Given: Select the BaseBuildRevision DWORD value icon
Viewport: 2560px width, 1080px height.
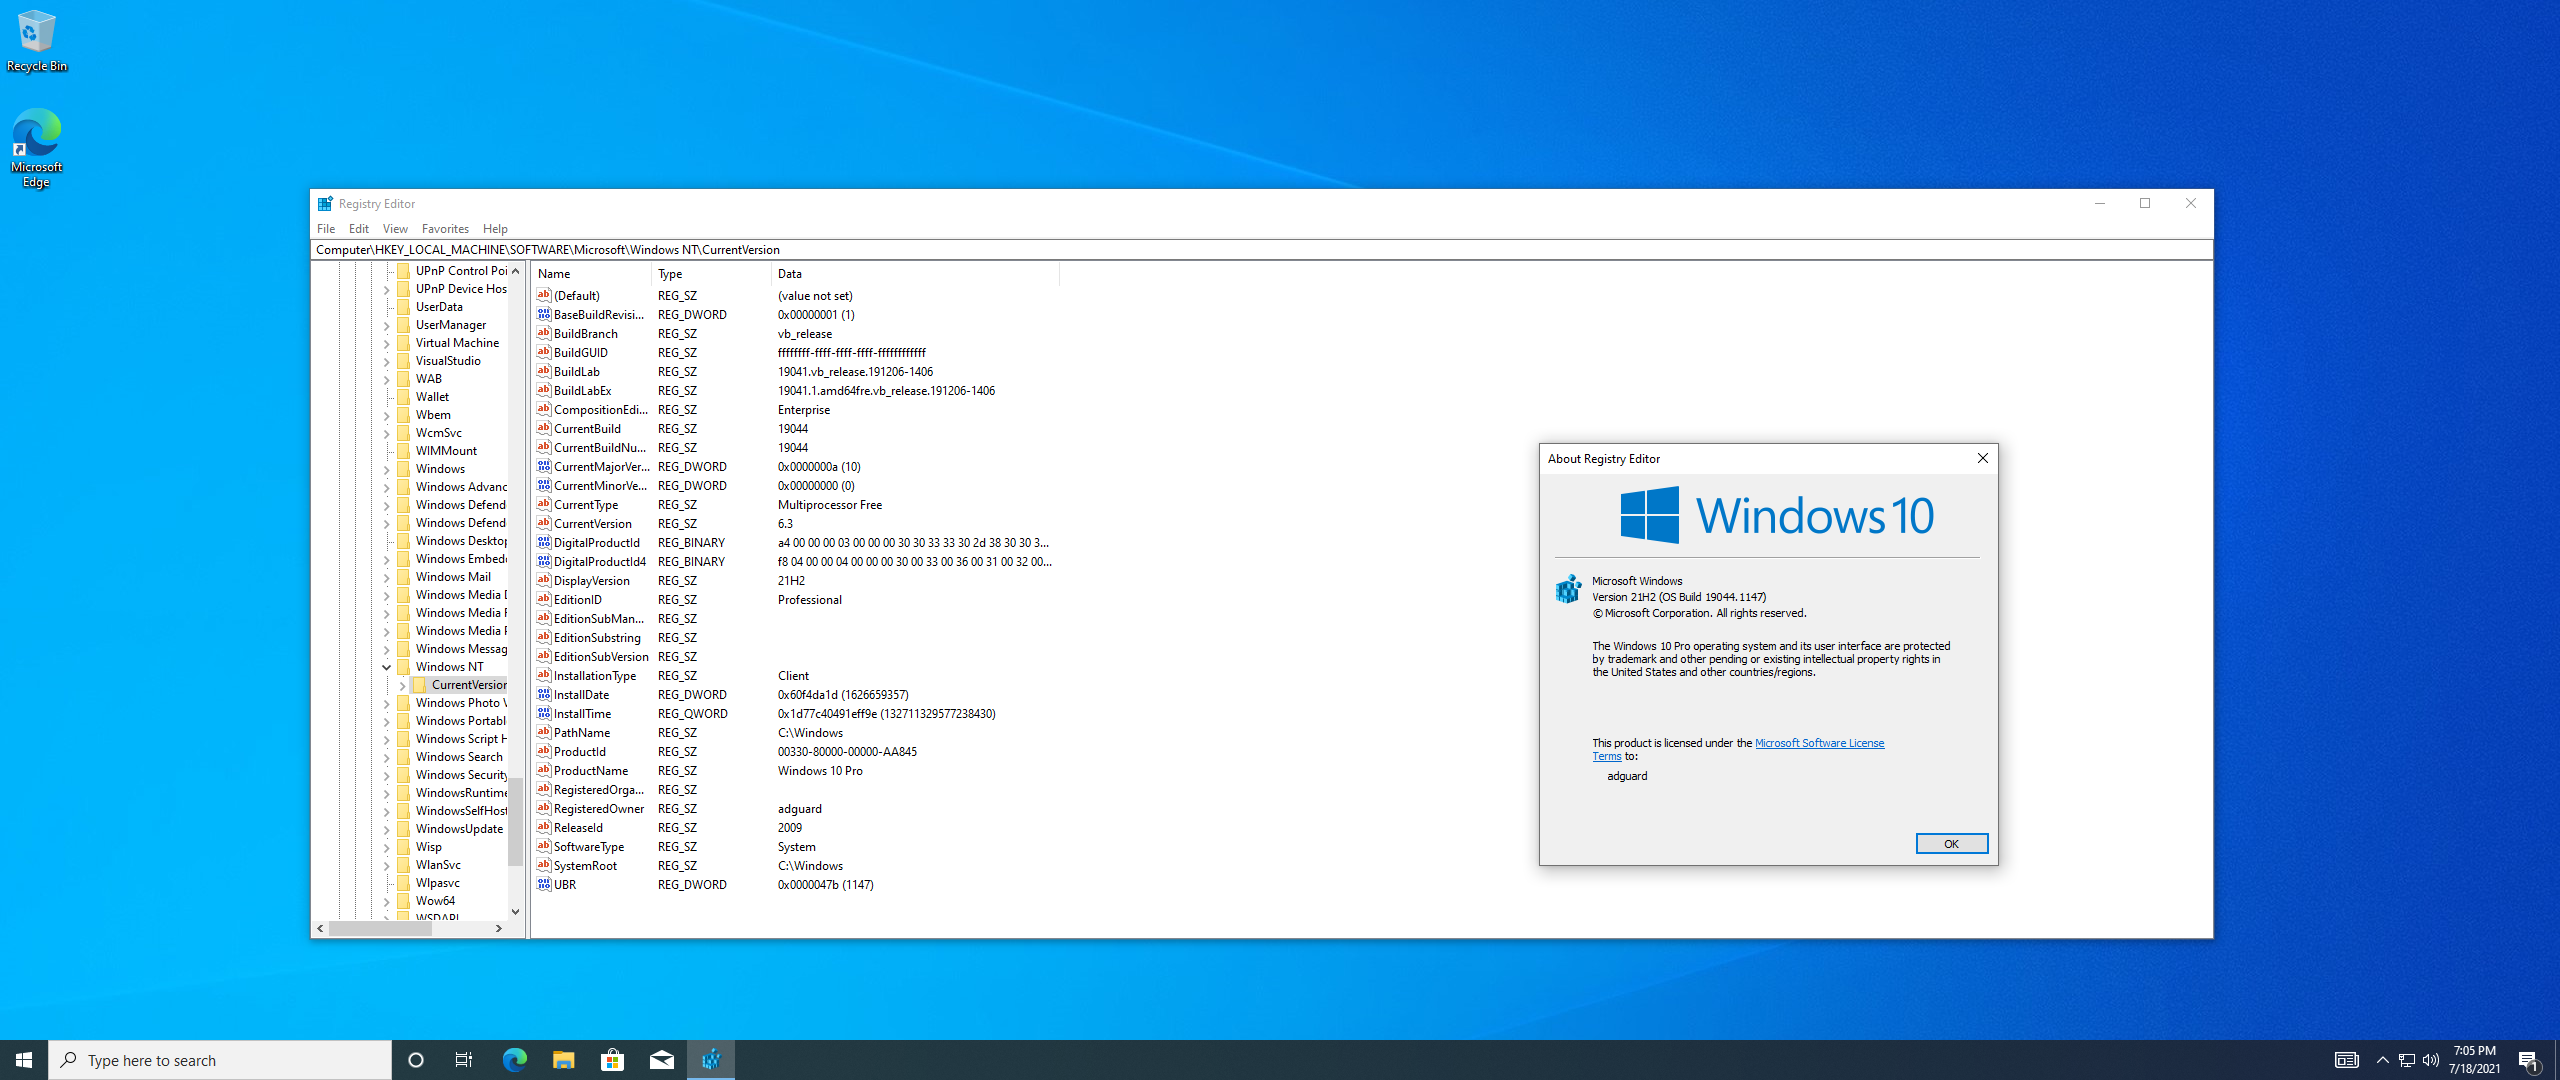Looking at the screenshot, I should [544, 314].
